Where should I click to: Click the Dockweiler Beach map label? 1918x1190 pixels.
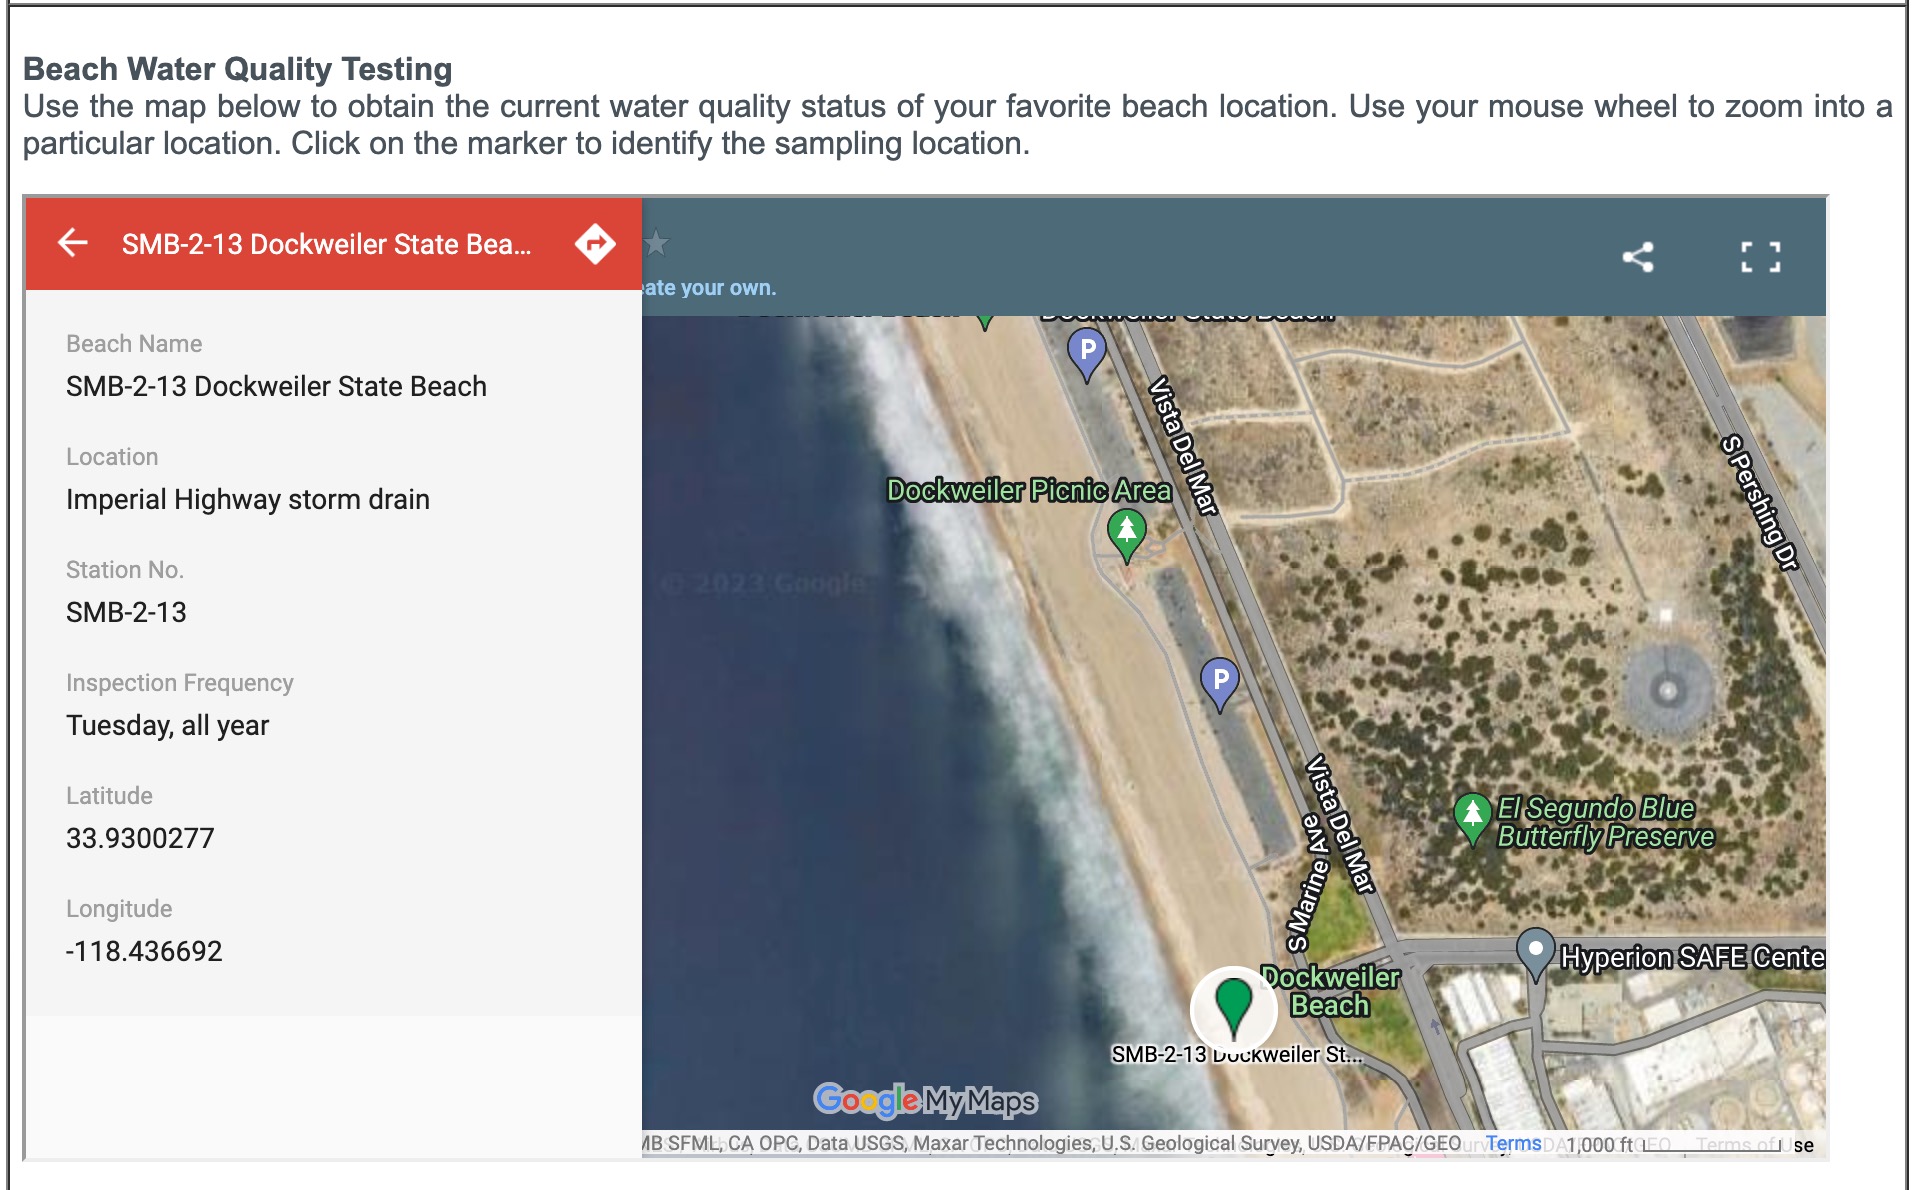1329,991
